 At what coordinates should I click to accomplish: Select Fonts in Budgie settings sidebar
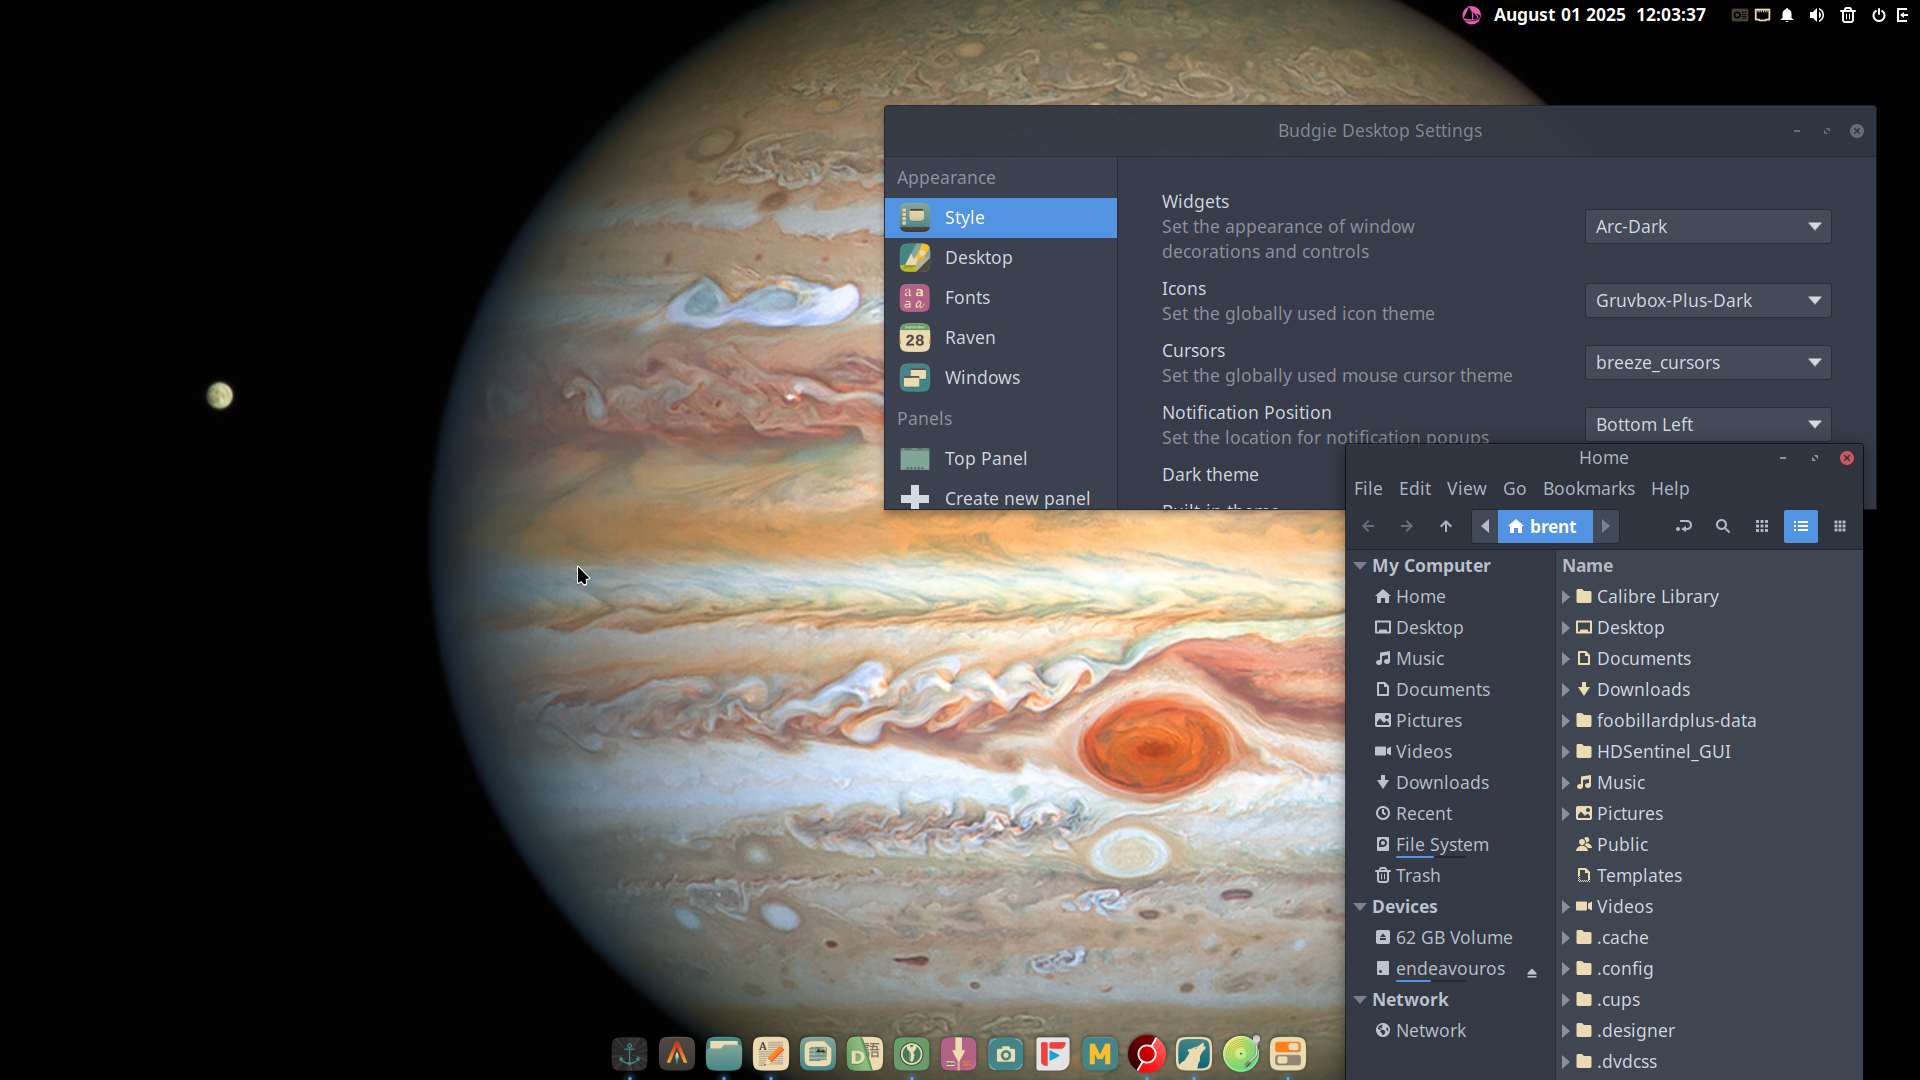(1001, 298)
